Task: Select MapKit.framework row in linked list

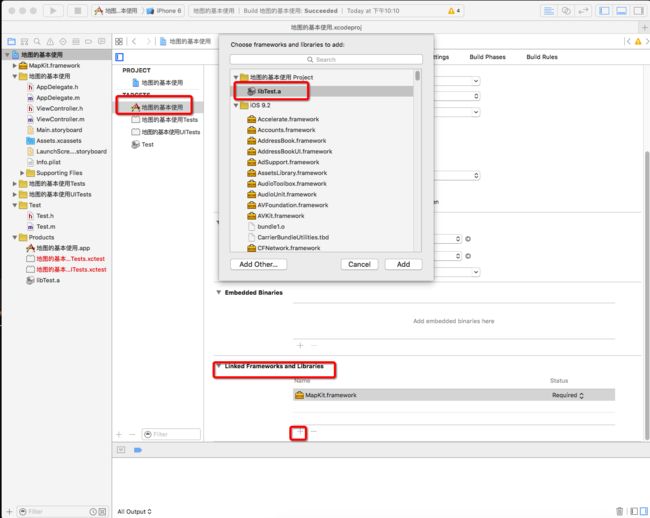Action: click(x=454, y=395)
